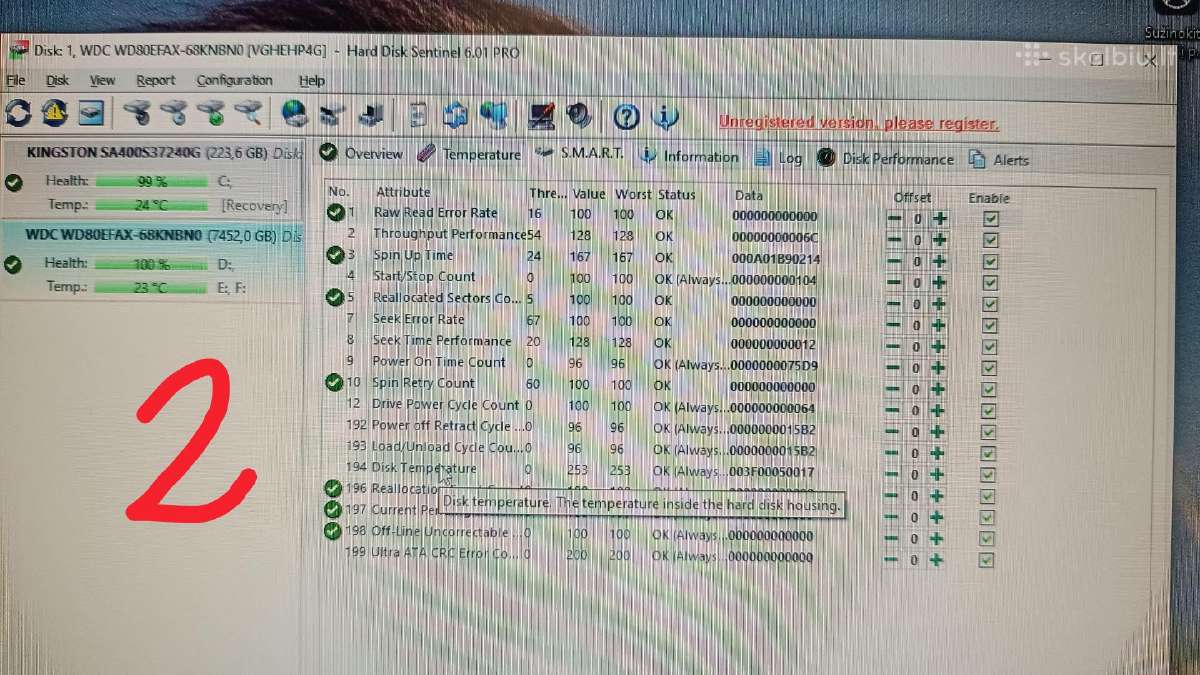This screenshot has width=1200, height=675.
Task: Toggle Enable checkbox for Power On Time Count
Action: coord(990,368)
